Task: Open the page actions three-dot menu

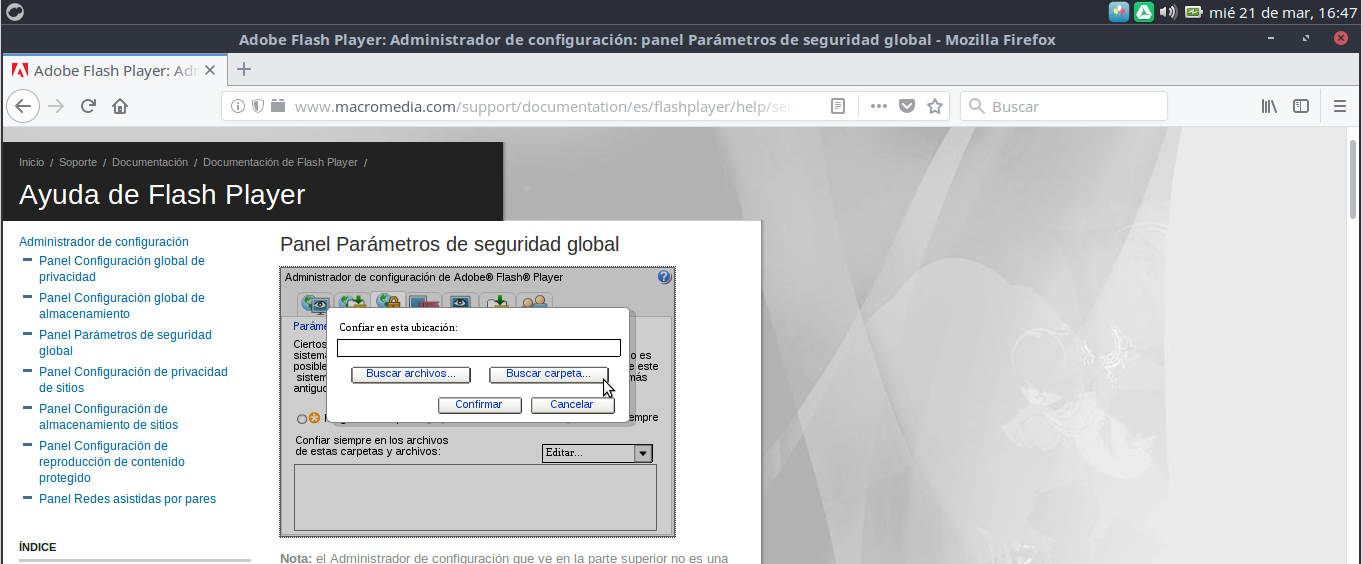Action: coord(879,106)
